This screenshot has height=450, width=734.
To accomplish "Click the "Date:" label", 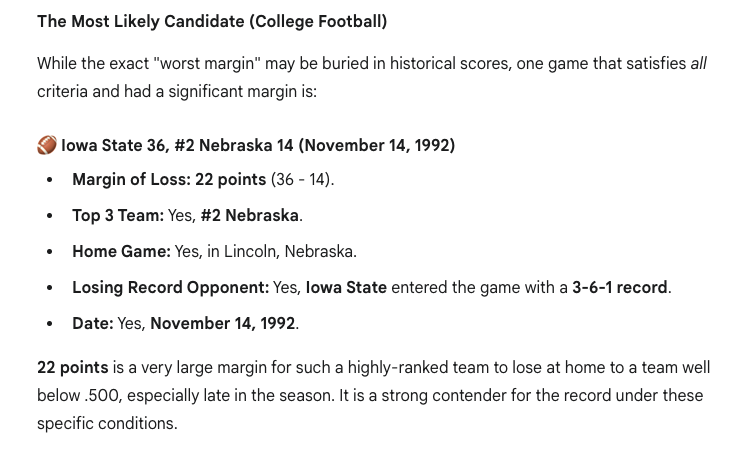I will click(x=92, y=324).
